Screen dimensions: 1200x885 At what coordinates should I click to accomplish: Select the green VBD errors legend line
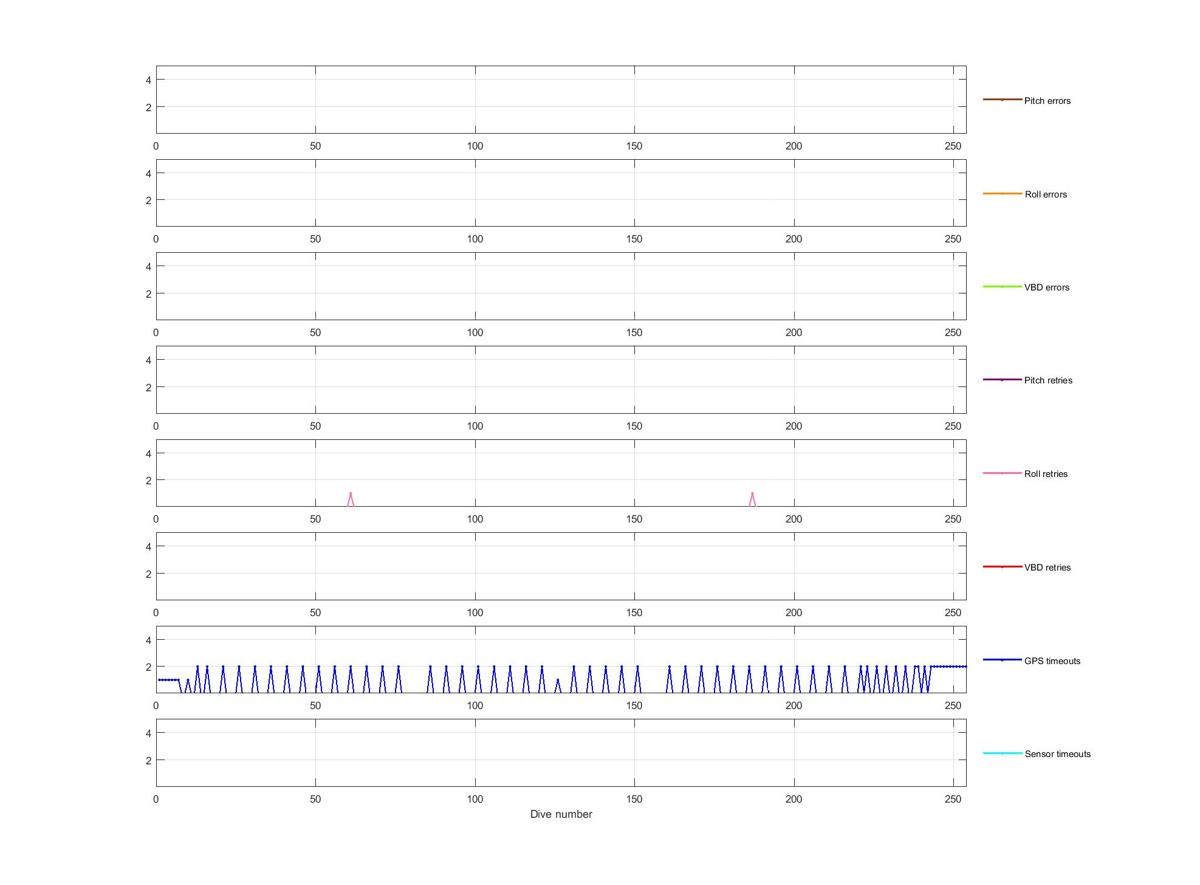click(x=1002, y=287)
